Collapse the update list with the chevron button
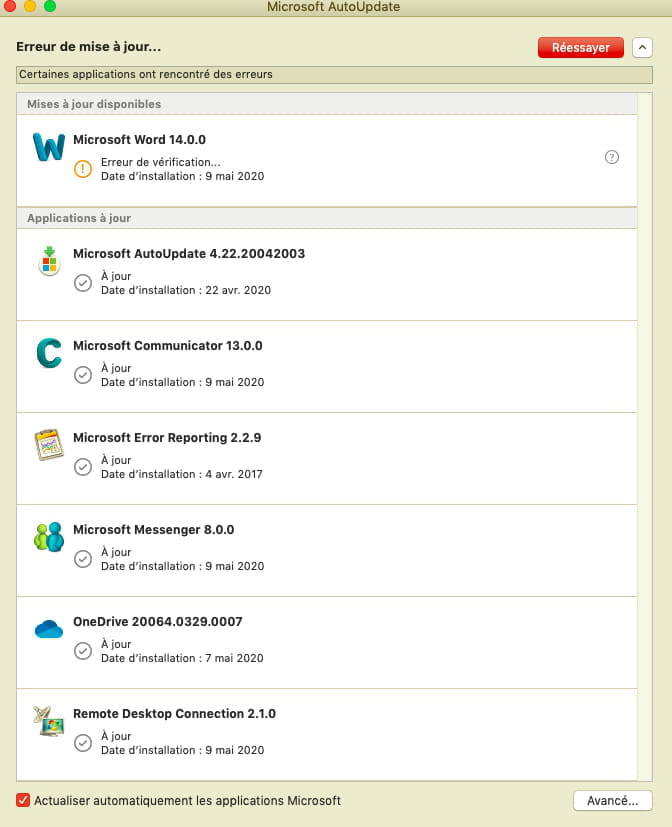 click(642, 47)
